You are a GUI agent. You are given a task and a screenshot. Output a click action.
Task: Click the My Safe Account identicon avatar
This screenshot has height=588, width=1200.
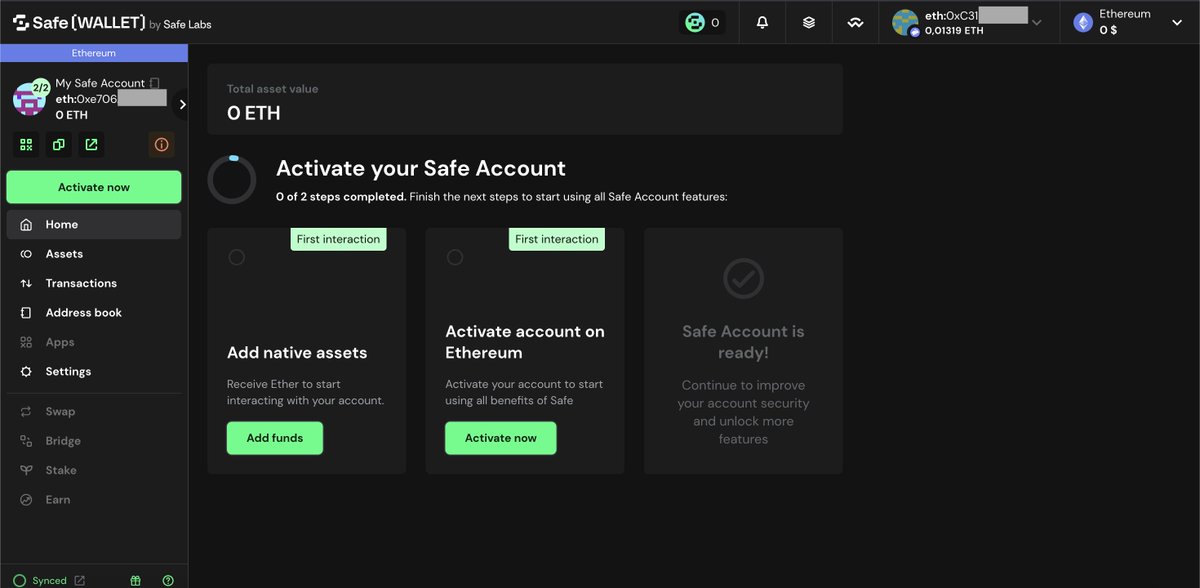tap(29, 99)
